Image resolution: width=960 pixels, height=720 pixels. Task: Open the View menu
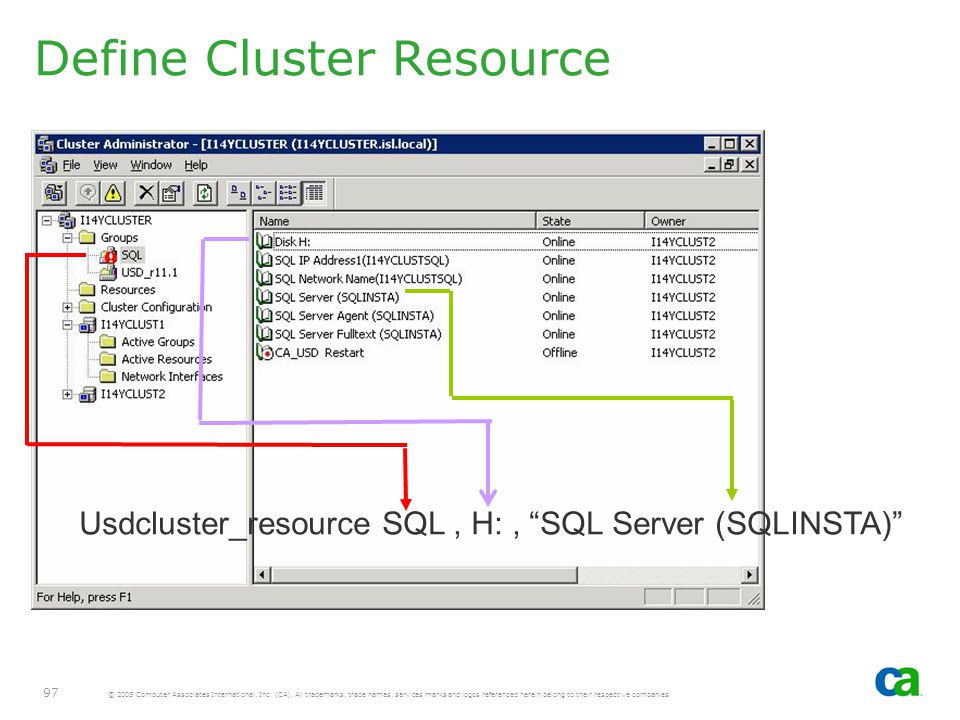(x=105, y=165)
